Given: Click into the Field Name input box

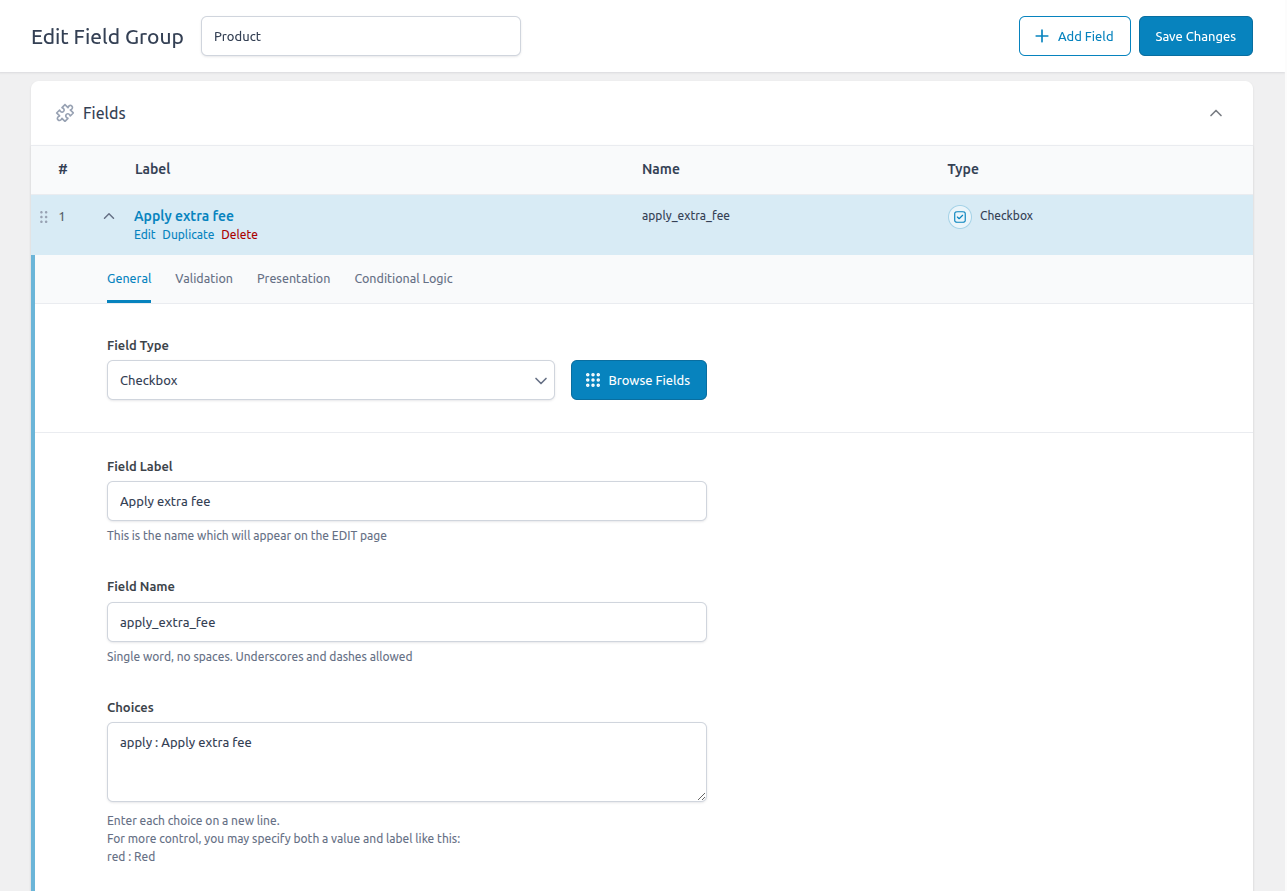Looking at the screenshot, I should coord(406,622).
